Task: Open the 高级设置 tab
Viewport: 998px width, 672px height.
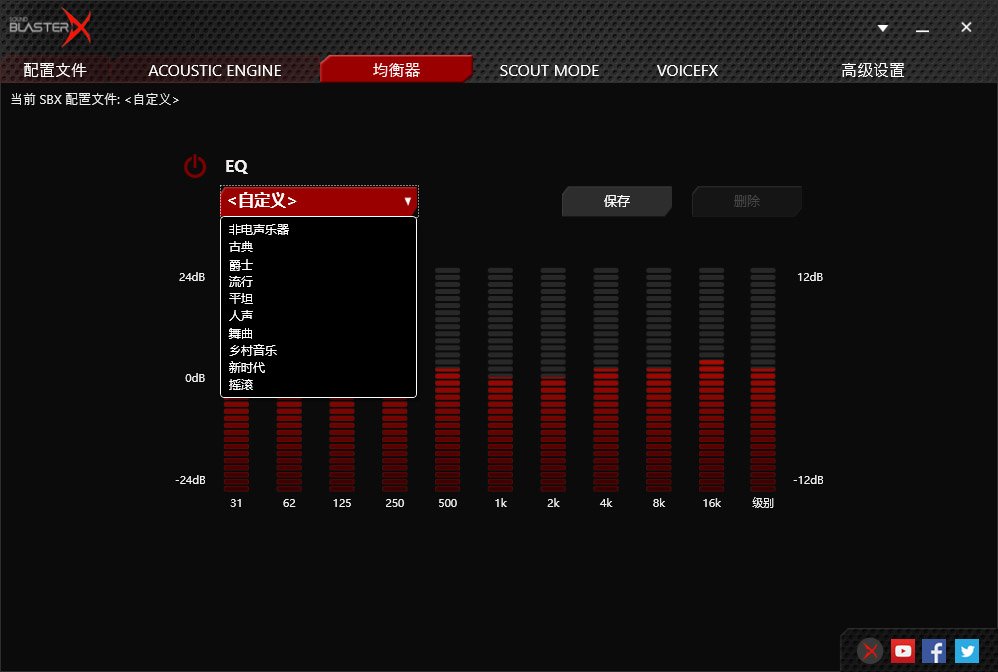Action: coord(872,70)
